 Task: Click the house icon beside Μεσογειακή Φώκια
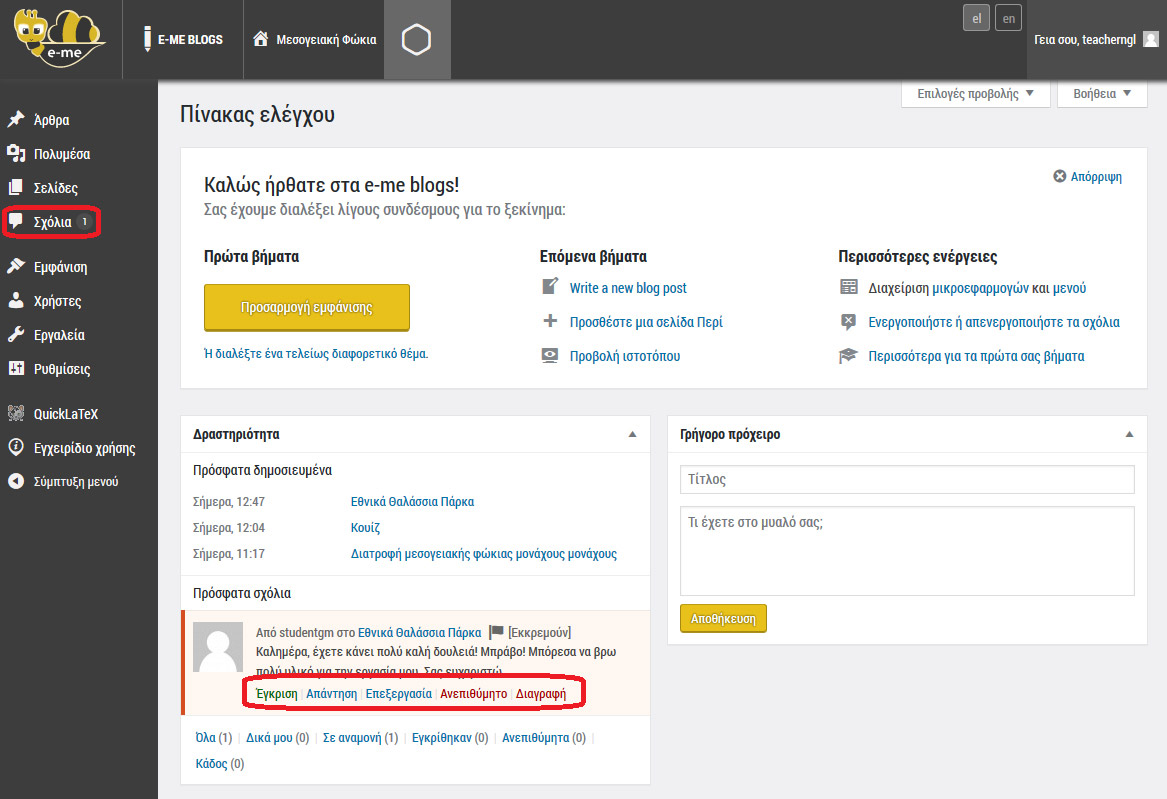tap(260, 39)
